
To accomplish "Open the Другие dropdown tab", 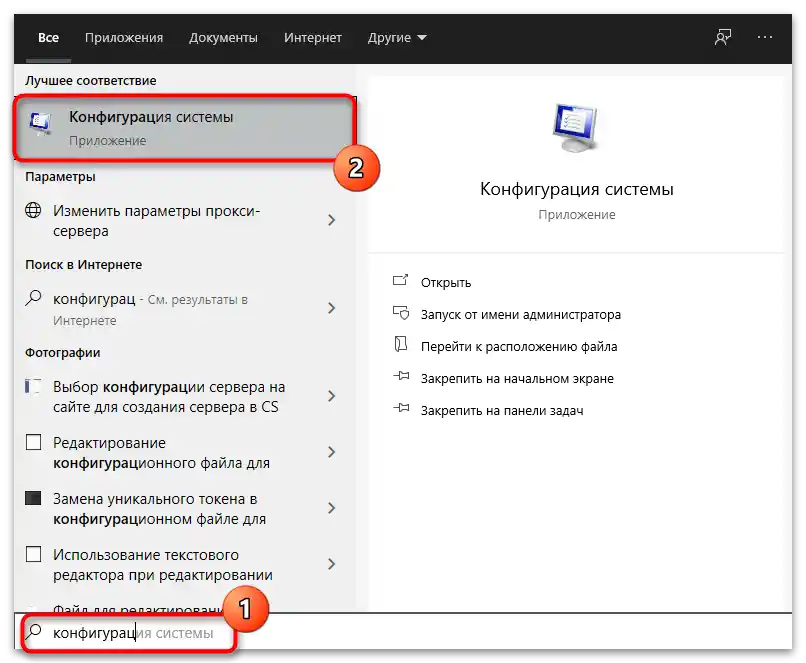I will [397, 38].
